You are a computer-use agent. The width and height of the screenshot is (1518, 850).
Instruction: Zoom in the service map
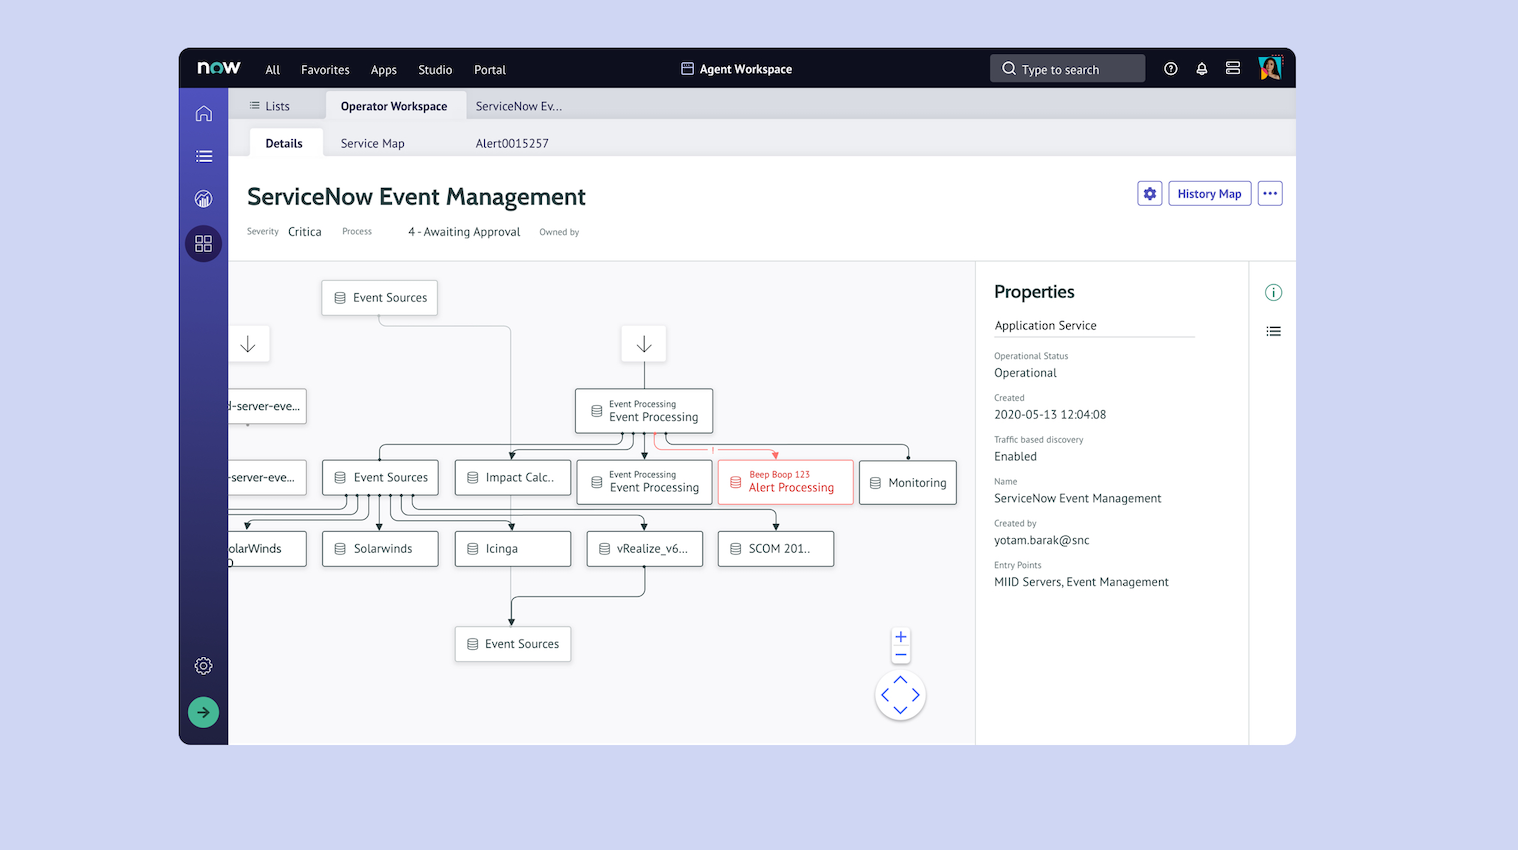coord(901,637)
